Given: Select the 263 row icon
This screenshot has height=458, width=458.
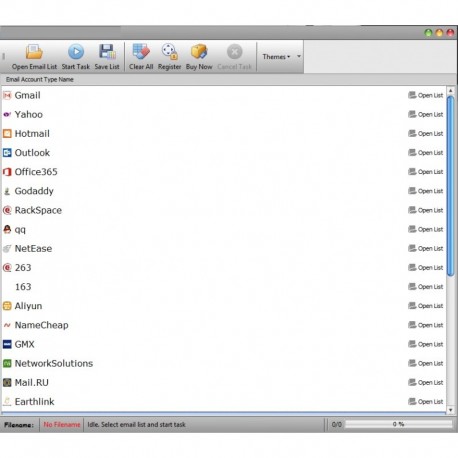Looking at the screenshot, I should [7, 268].
